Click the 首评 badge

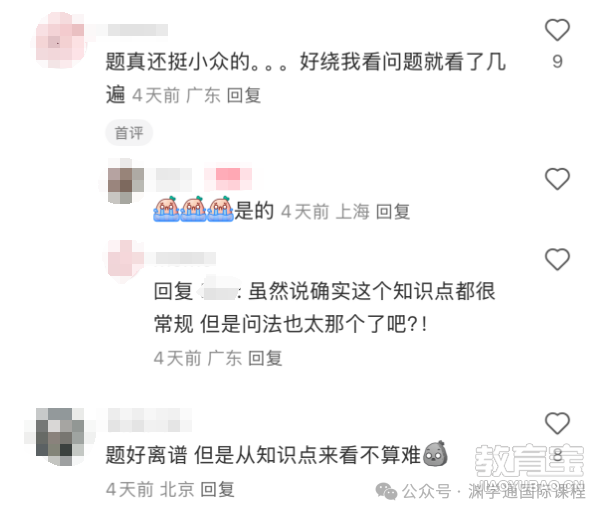(x=129, y=133)
